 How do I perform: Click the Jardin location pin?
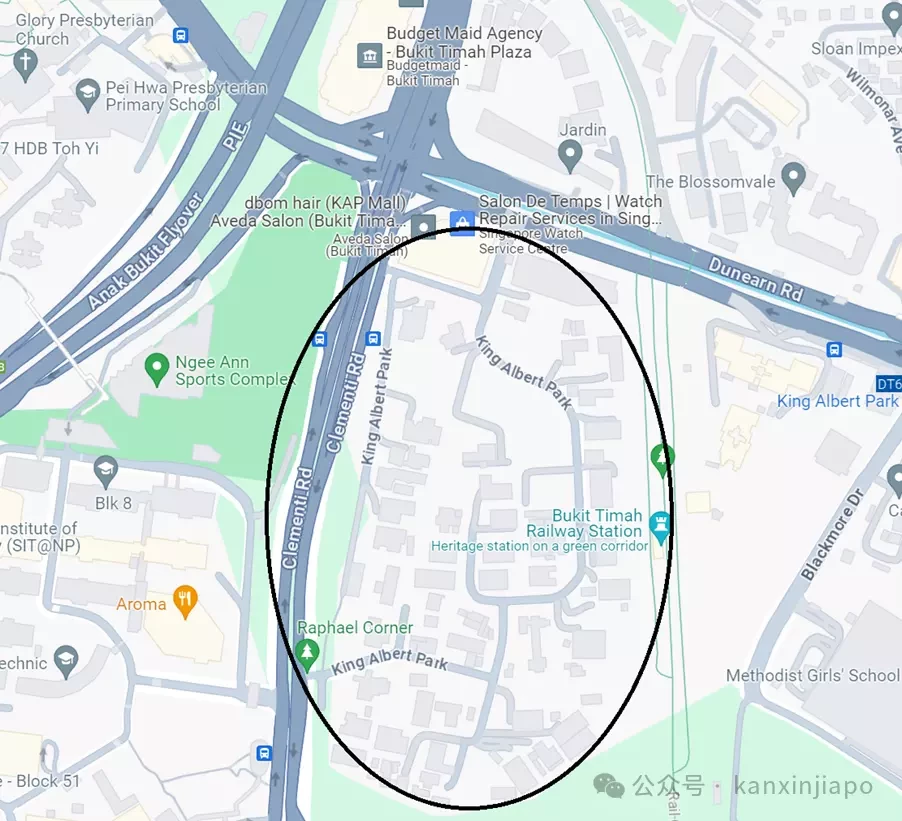click(570, 157)
